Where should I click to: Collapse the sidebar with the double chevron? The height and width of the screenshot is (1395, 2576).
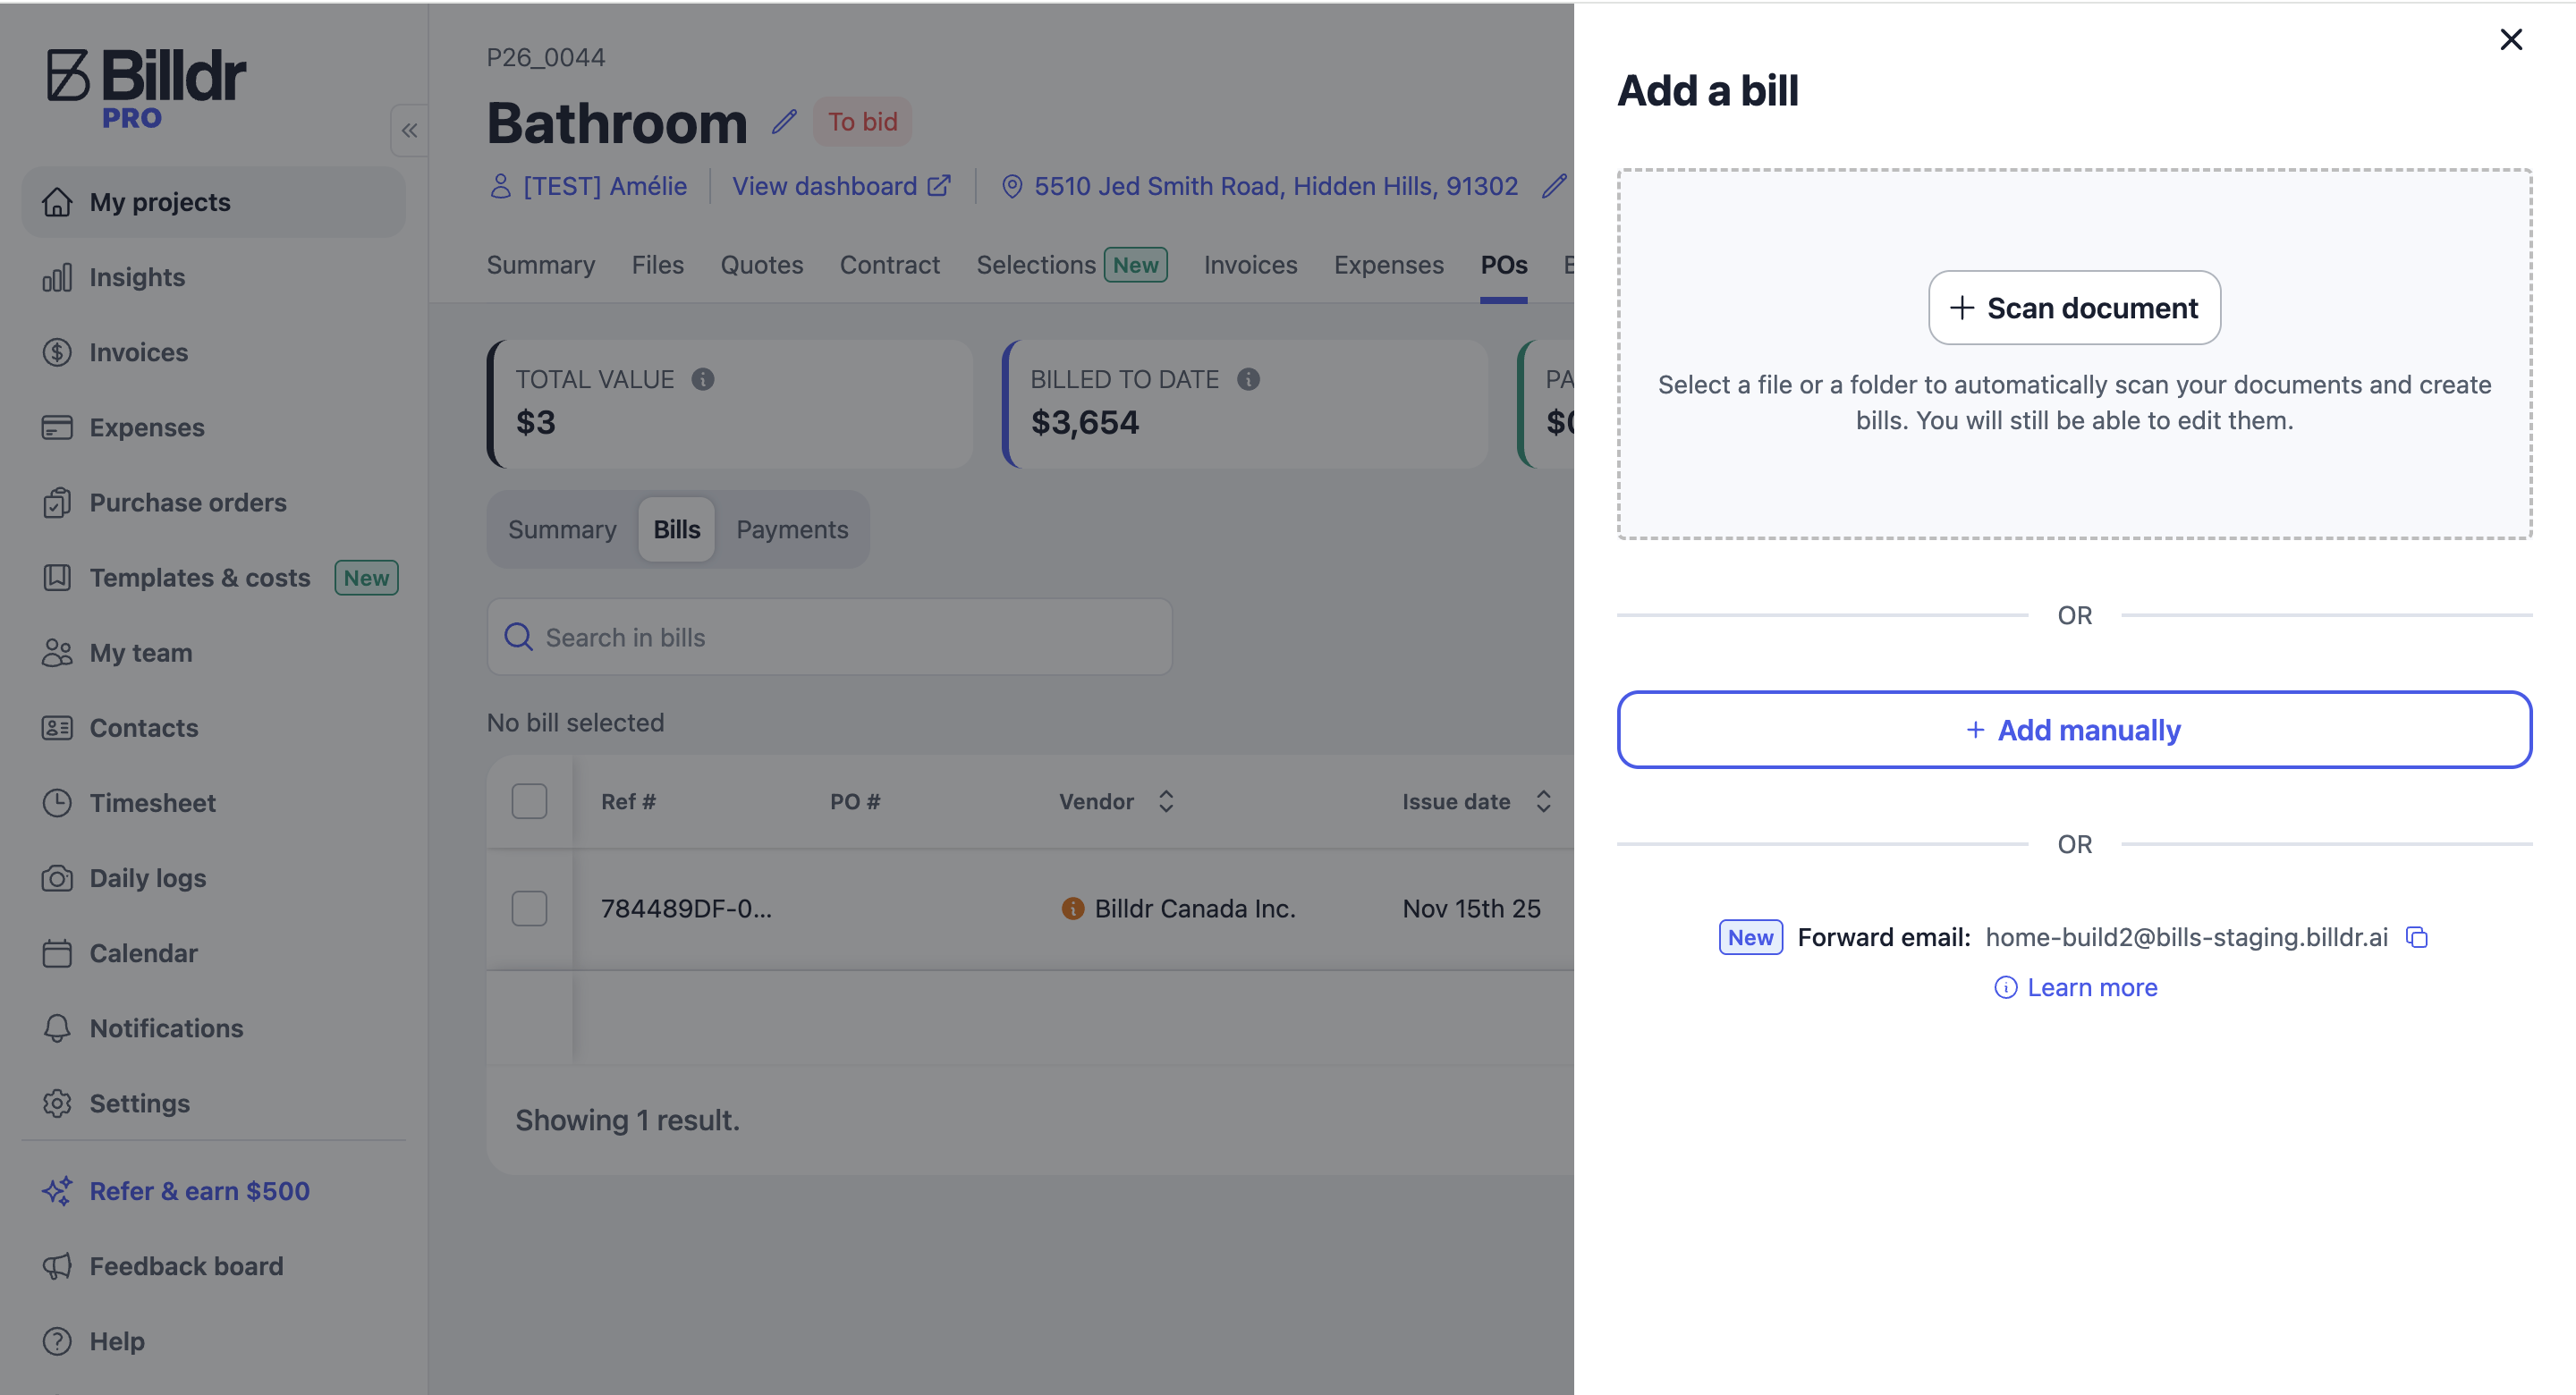coord(409,130)
